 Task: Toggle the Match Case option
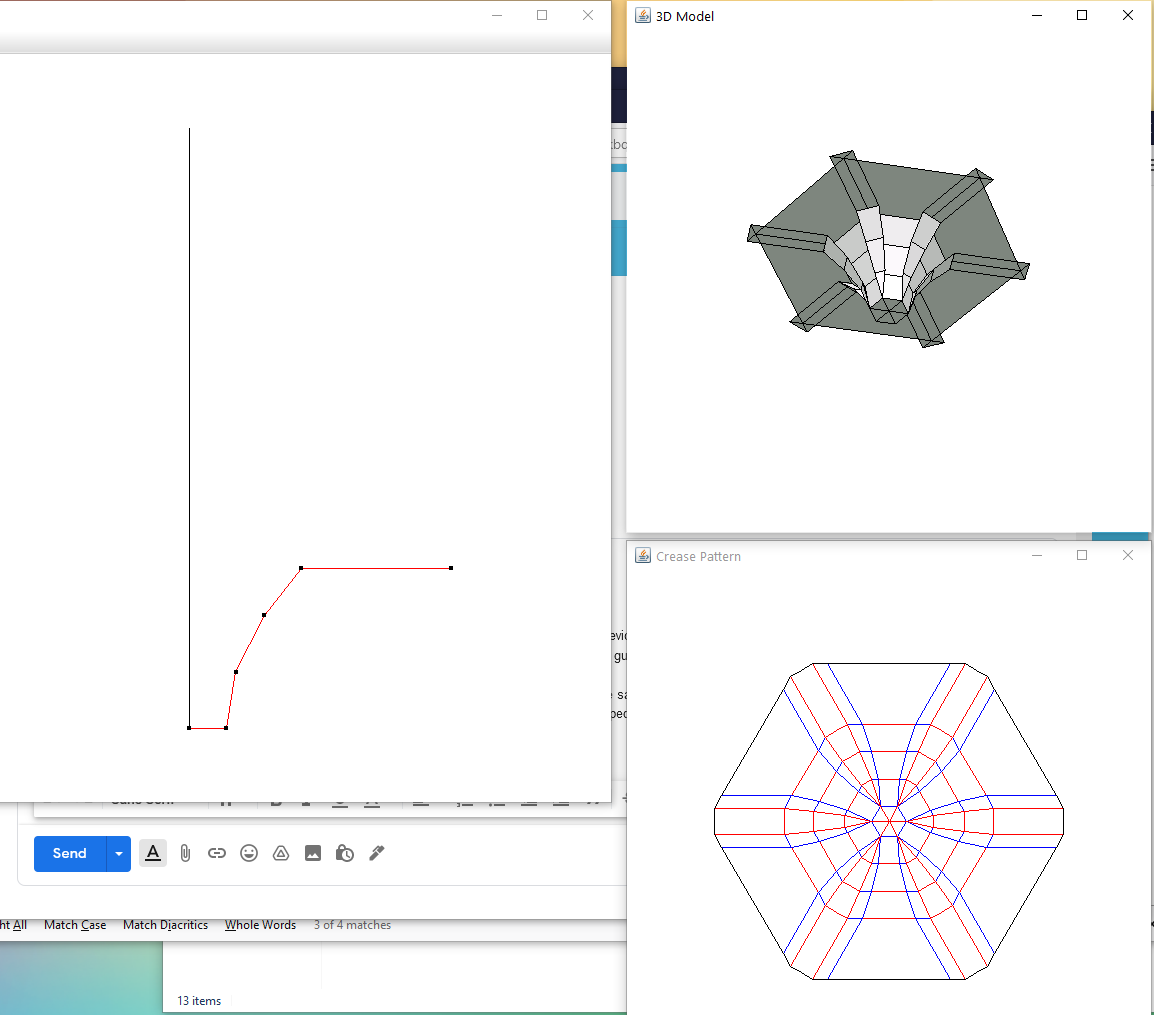pyautogui.click(x=75, y=925)
